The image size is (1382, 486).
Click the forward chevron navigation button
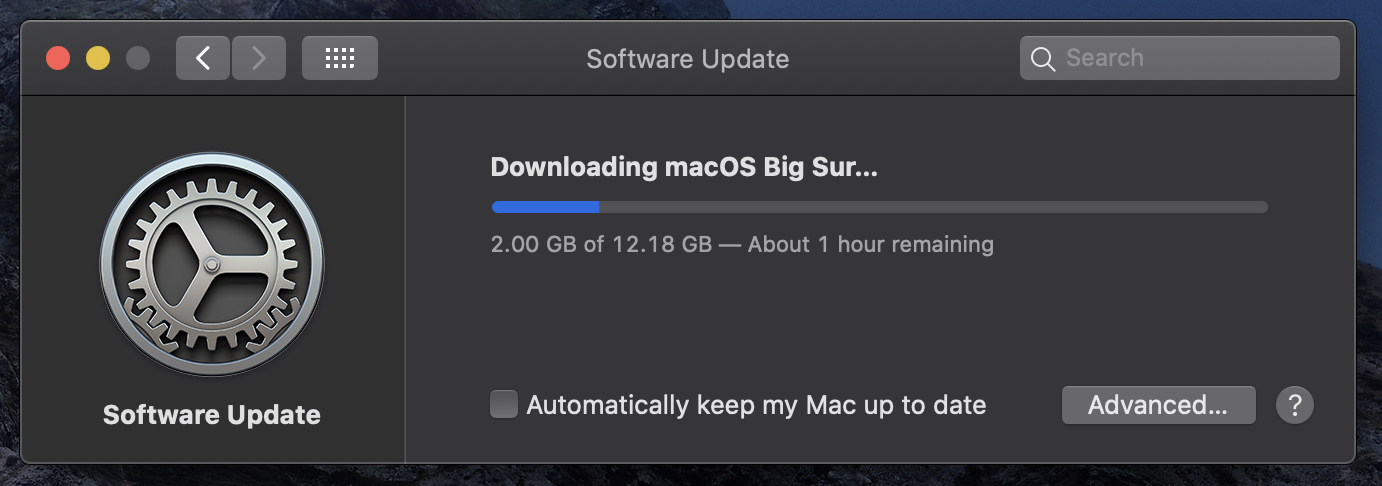tap(259, 58)
